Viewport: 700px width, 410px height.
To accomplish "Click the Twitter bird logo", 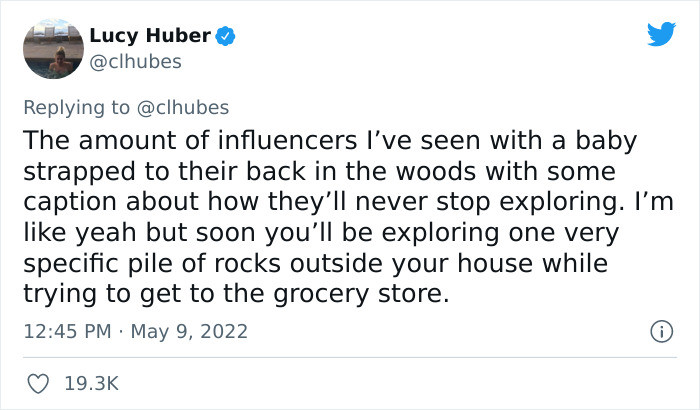I will 662,33.
